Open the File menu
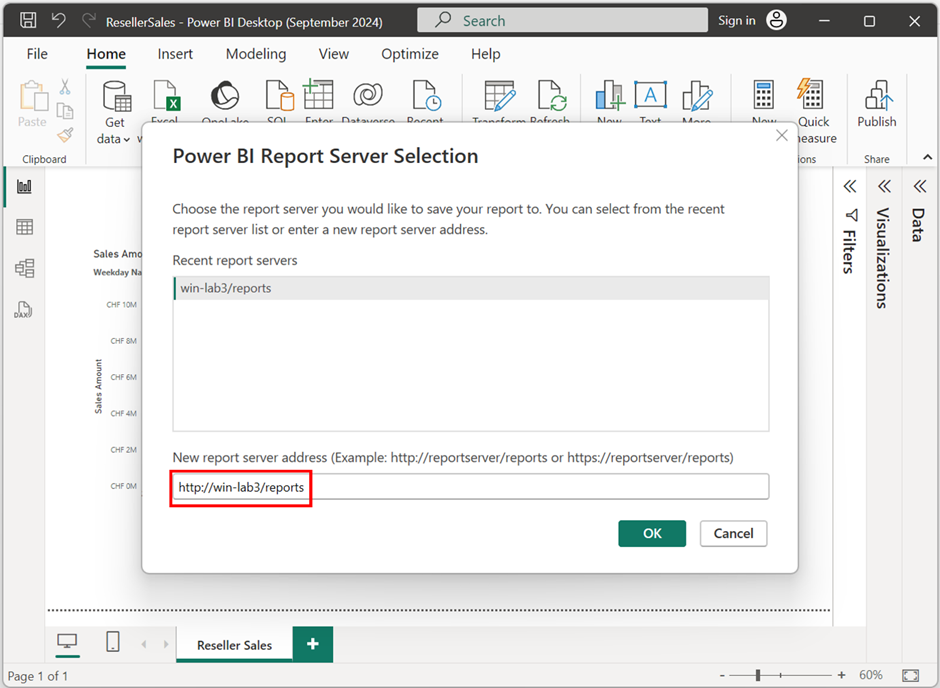This screenshot has height=688, width=940. click(37, 54)
